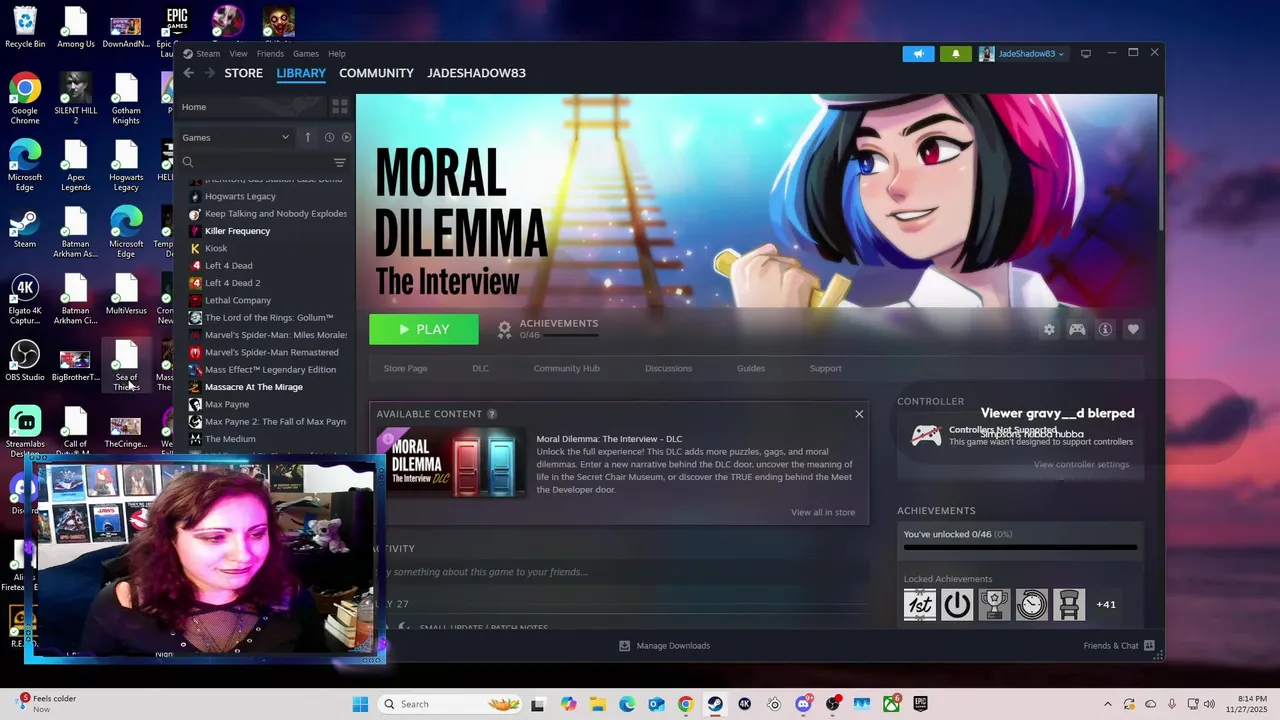Click the ready-to-play filter icon
Screen dimensions: 1280x720
[x=347, y=137]
